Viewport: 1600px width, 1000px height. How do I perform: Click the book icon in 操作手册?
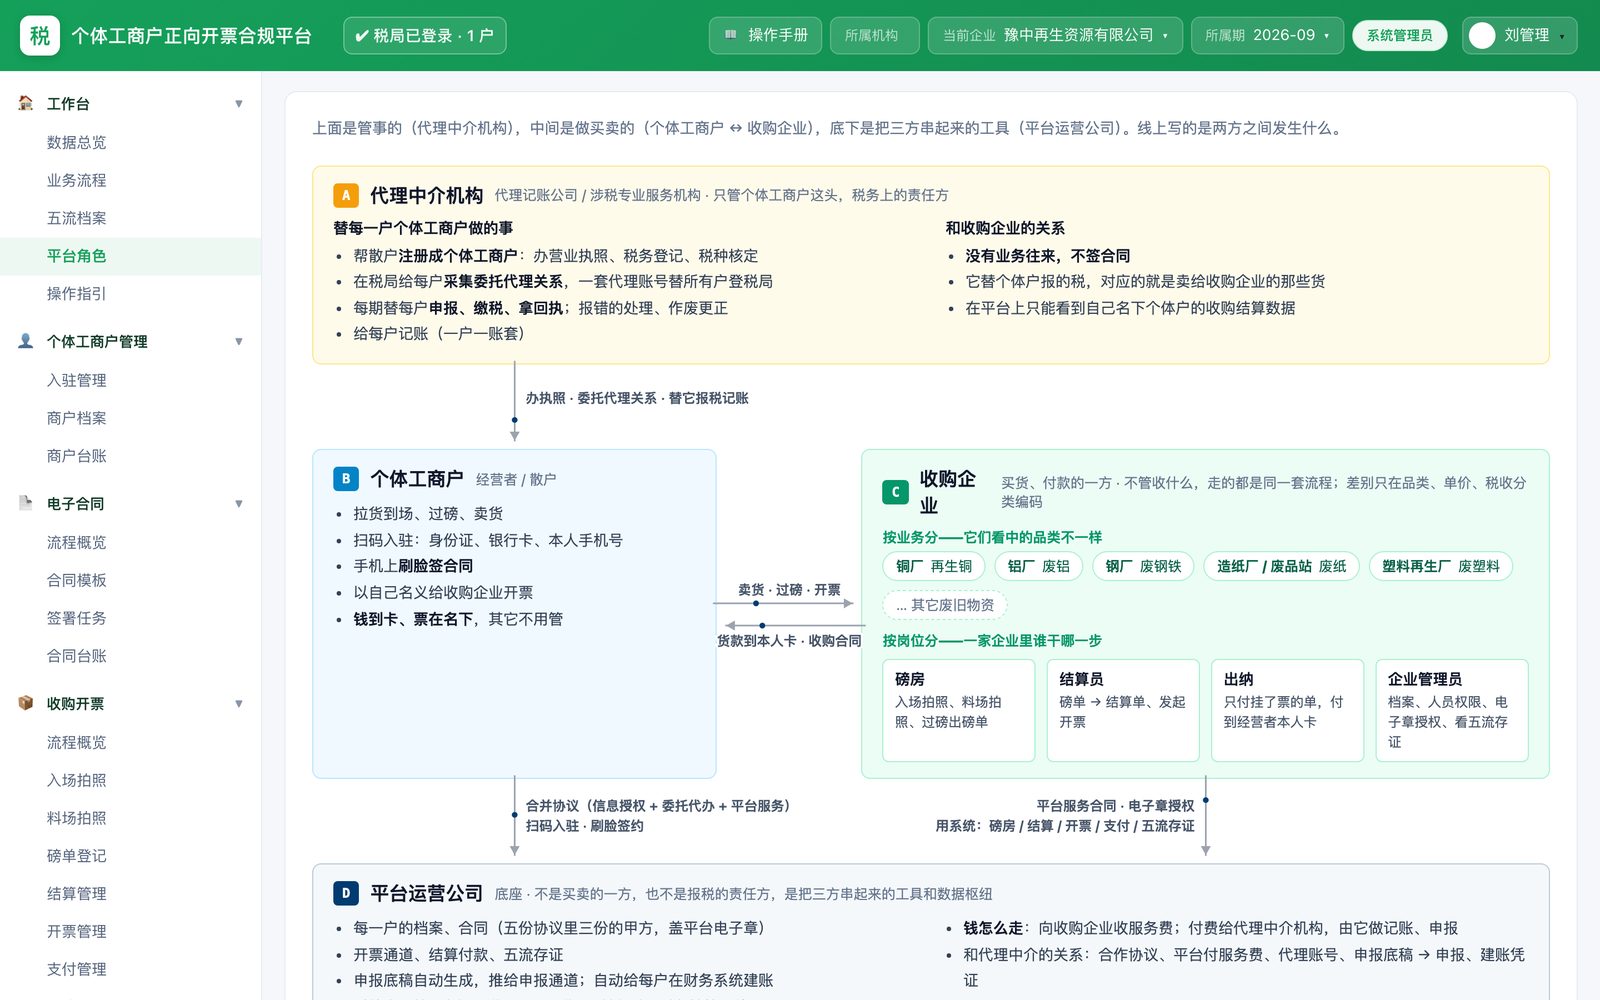click(731, 35)
